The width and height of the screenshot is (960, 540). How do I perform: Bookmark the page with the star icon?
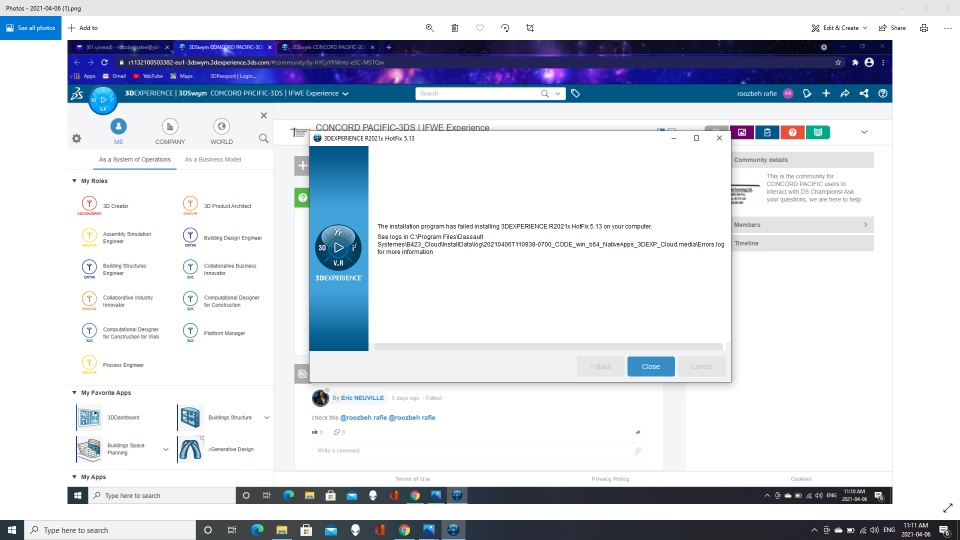tap(838, 62)
